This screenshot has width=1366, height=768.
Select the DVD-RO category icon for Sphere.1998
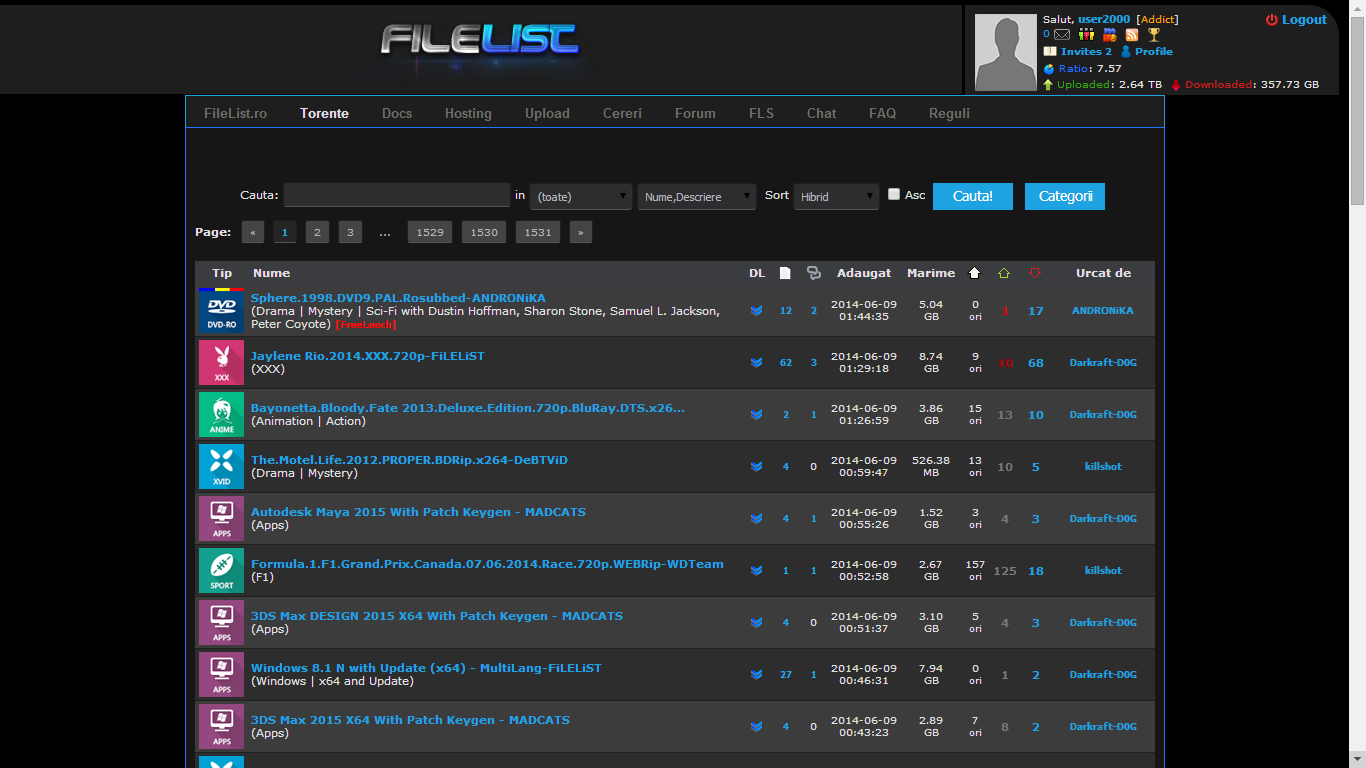tap(221, 310)
